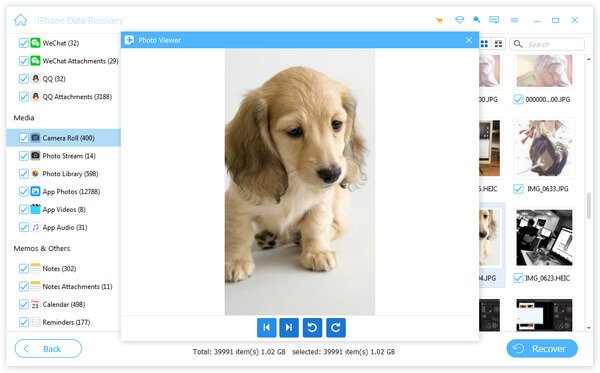Uncheck the 000000...00.JPG checkbox

pos(518,99)
